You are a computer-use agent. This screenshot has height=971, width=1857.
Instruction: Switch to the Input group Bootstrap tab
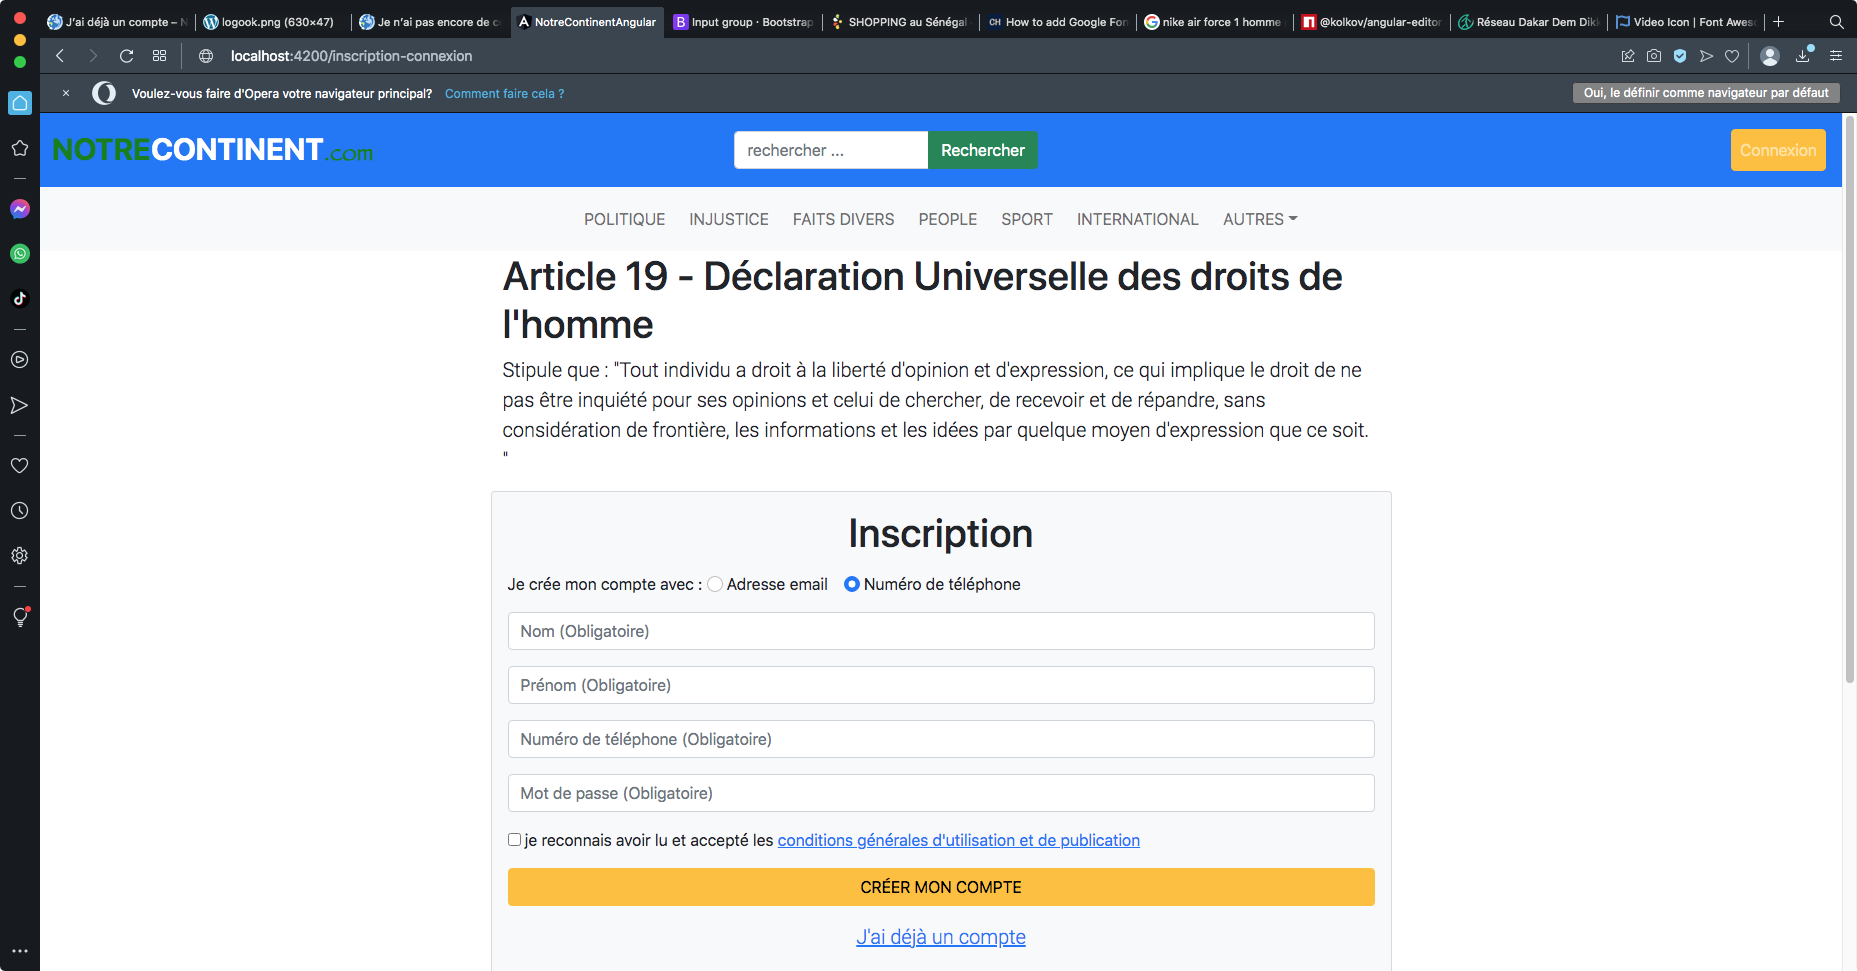(744, 22)
